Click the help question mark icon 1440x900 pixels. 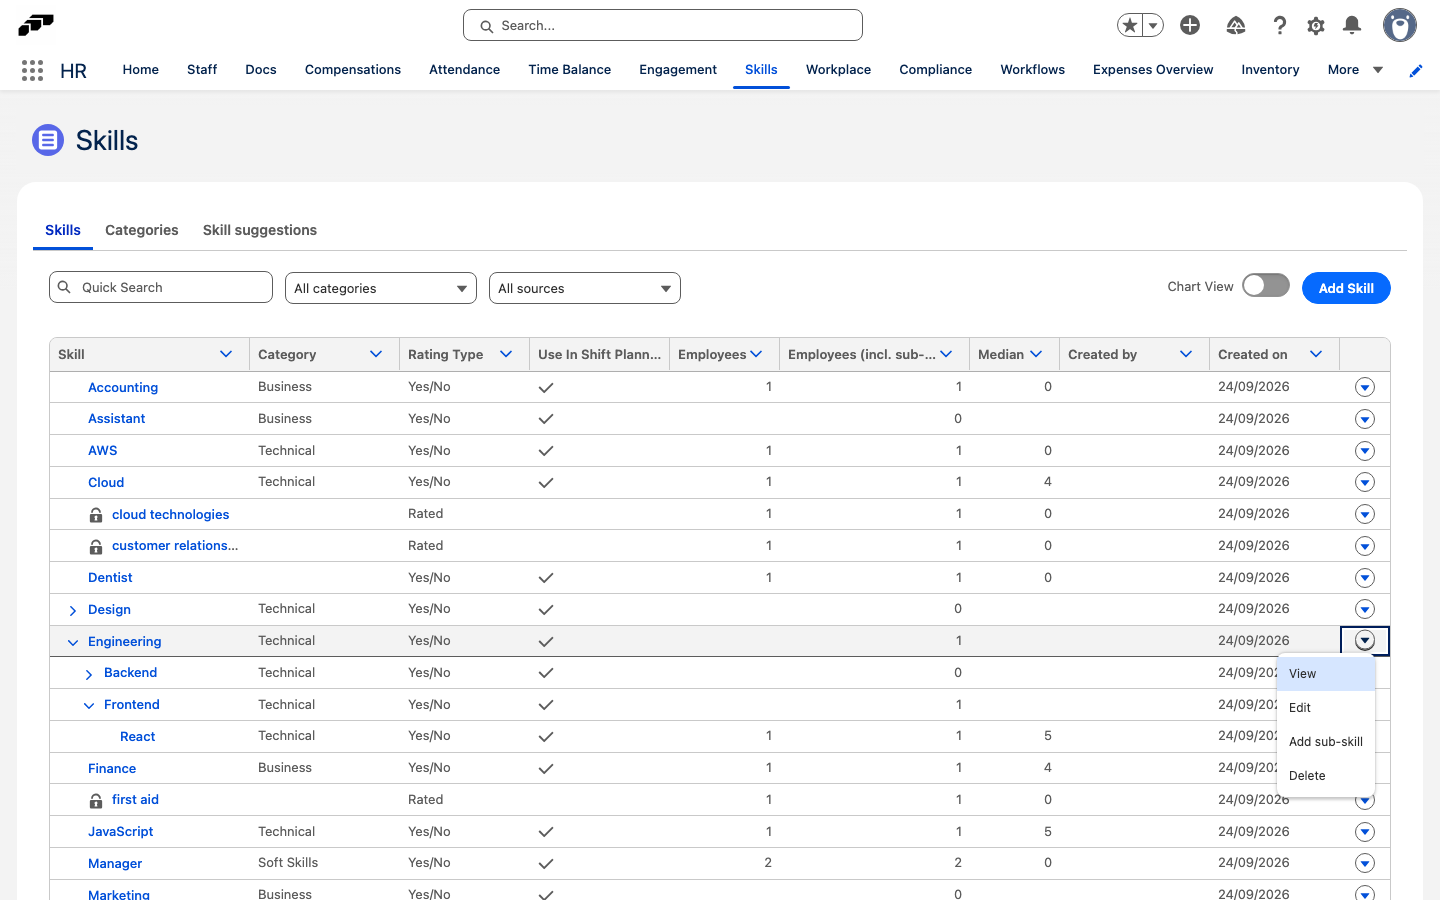pos(1280,25)
